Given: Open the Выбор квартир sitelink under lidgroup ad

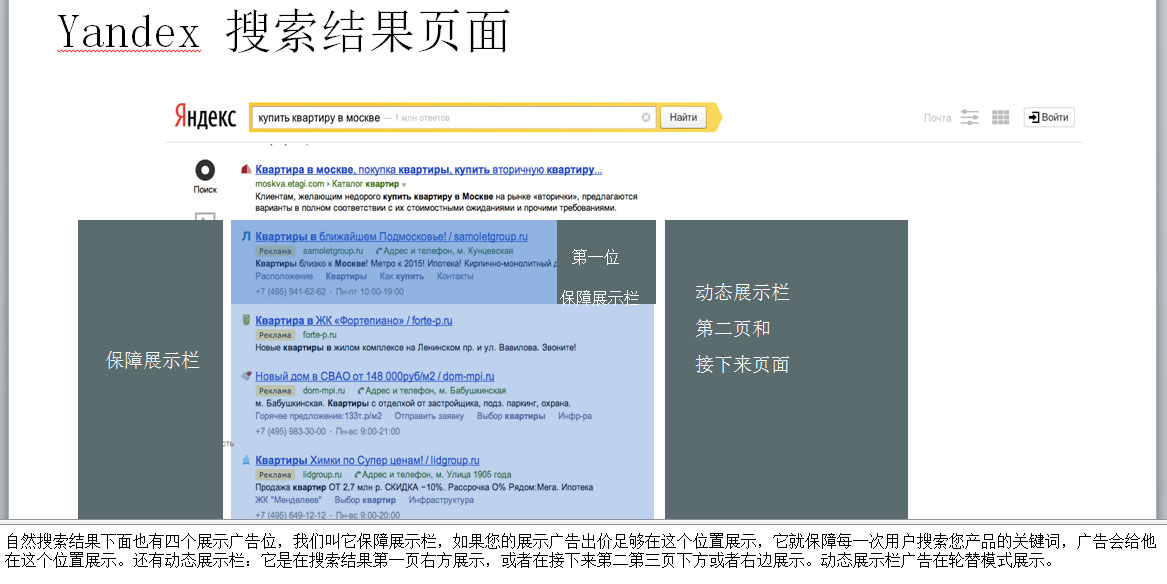Looking at the screenshot, I should point(365,500).
